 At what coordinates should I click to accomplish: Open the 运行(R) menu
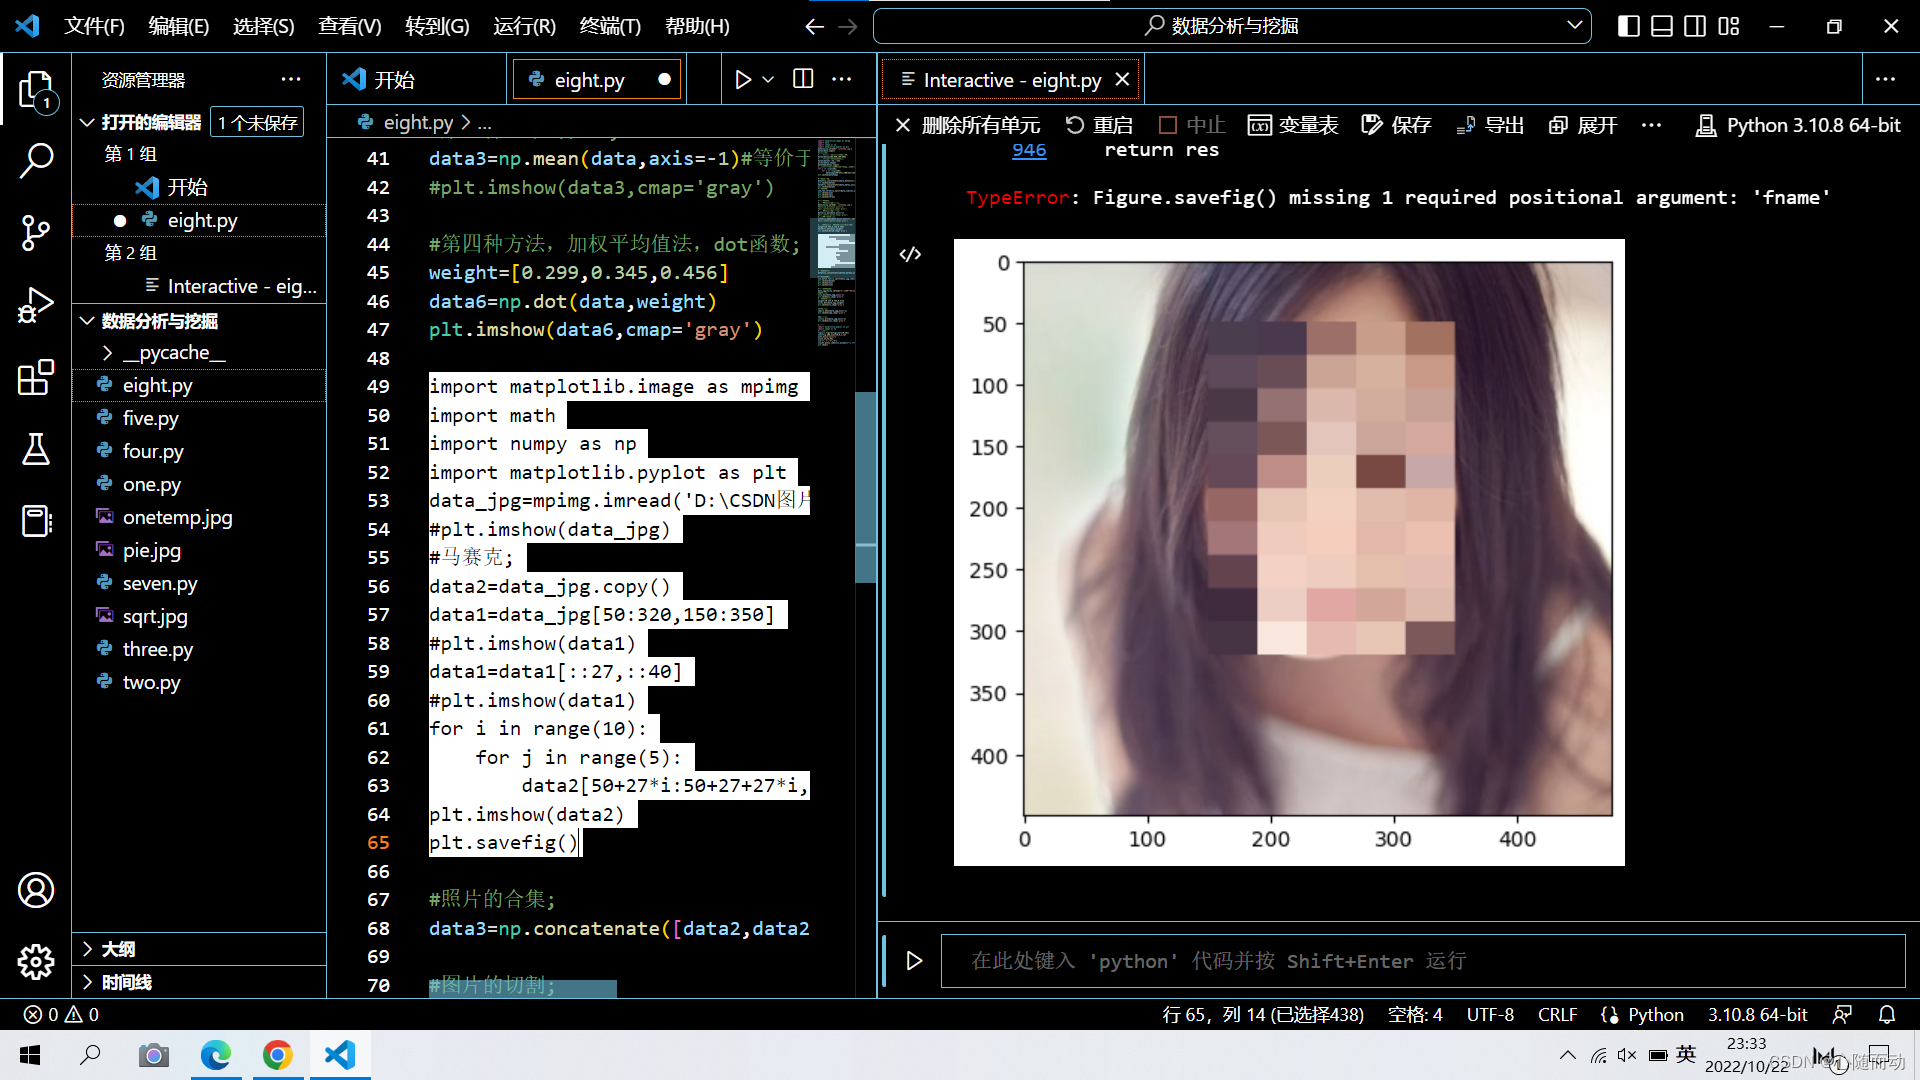click(524, 26)
